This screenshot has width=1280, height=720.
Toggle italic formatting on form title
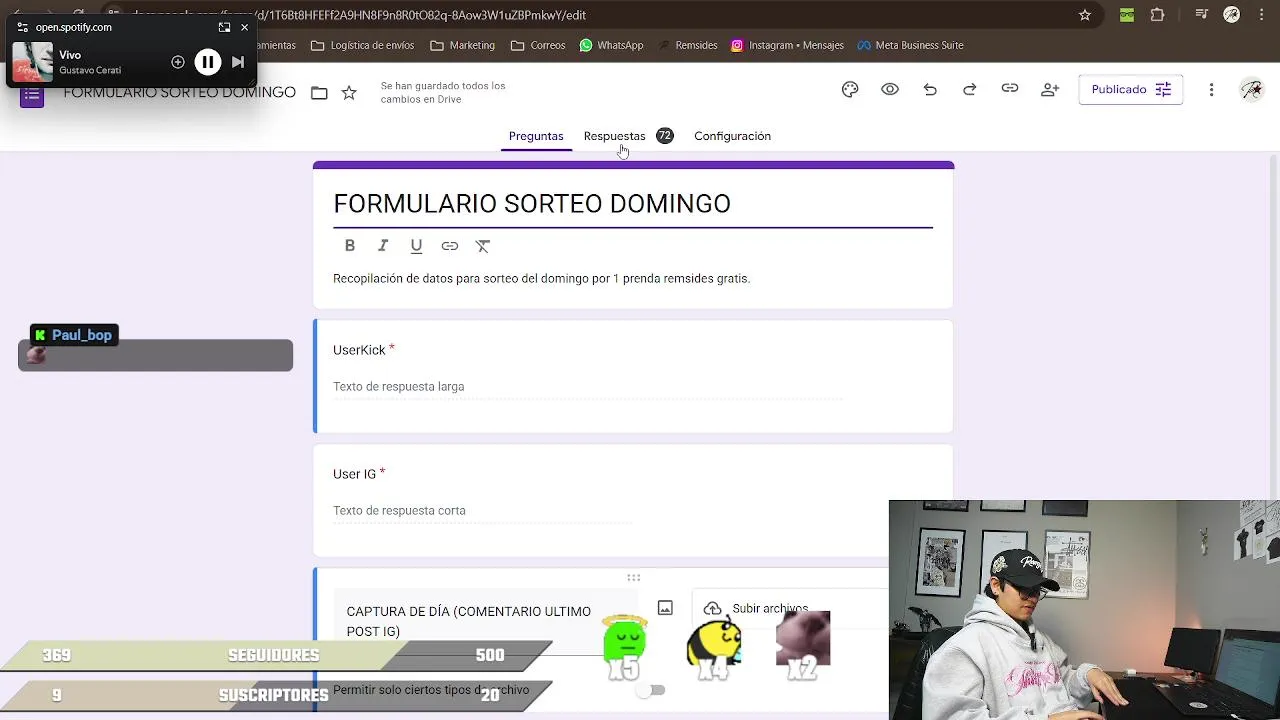coord(383,246)
